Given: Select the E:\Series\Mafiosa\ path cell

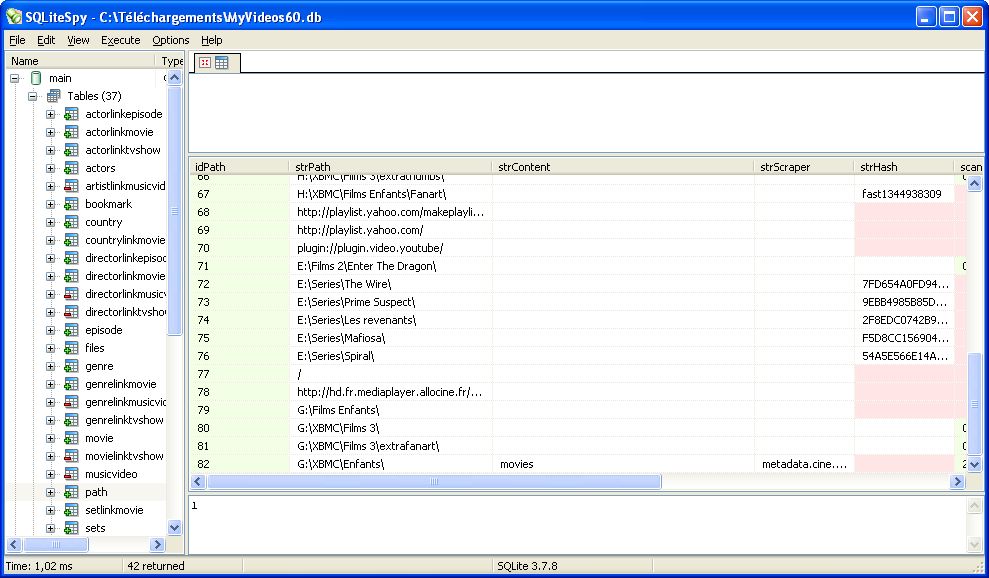Looking at the screenshot, I should (391, 338).
